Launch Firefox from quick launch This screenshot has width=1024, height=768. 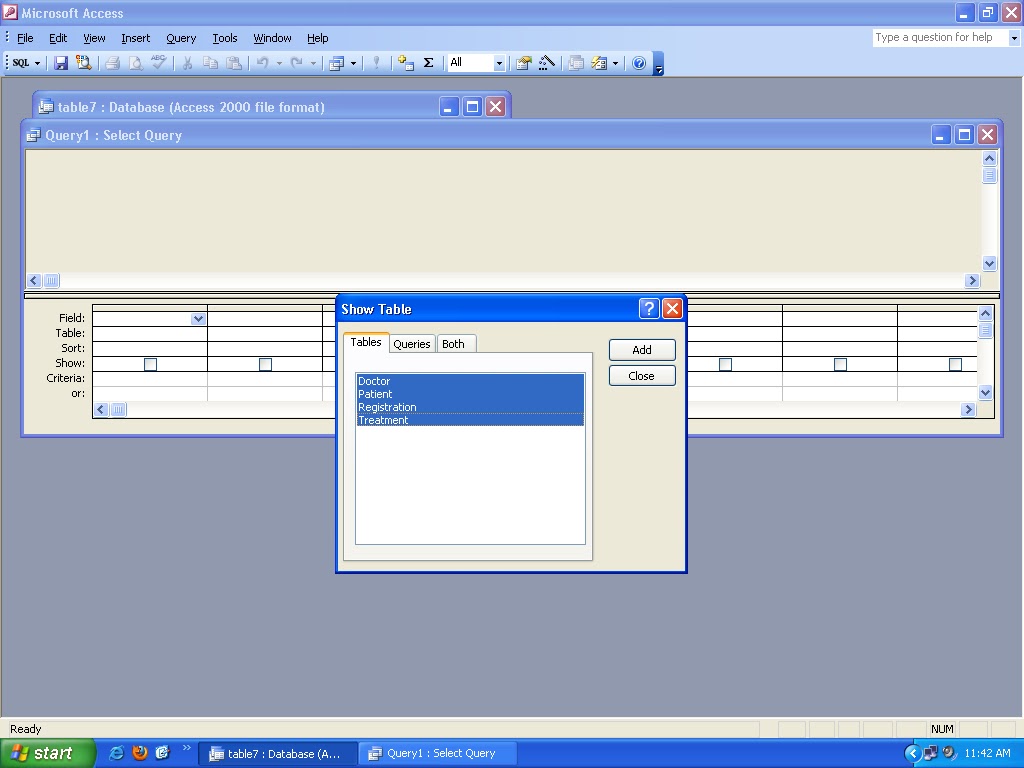click(140, 752)
